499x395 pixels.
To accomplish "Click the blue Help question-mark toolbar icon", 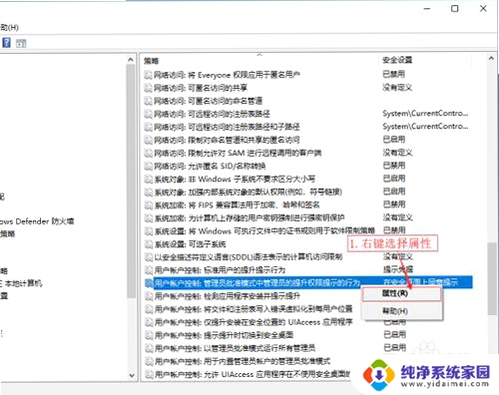I will pyautogui.click(x=6, y=43).
